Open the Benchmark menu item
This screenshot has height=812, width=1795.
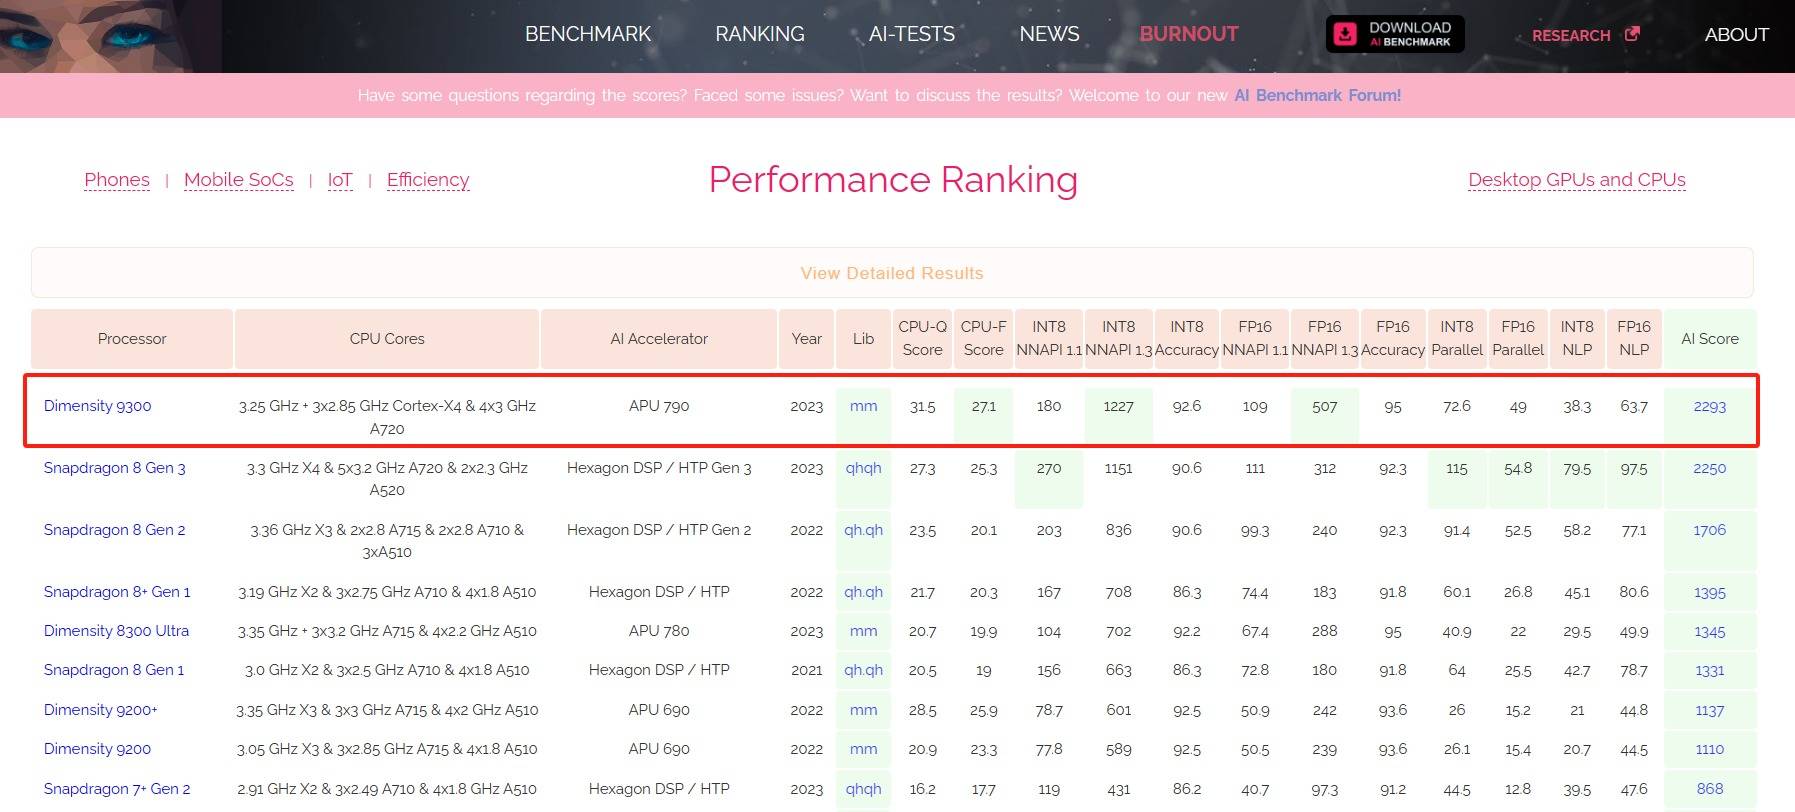[588, 34]
